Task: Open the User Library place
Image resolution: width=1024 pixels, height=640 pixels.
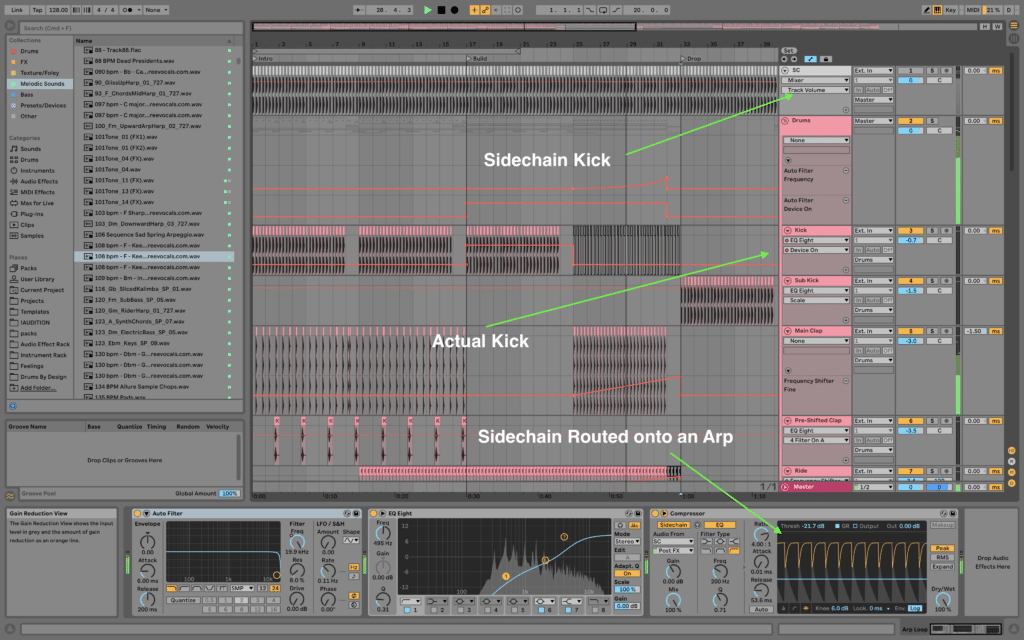Action: click(x=37, y=279)
